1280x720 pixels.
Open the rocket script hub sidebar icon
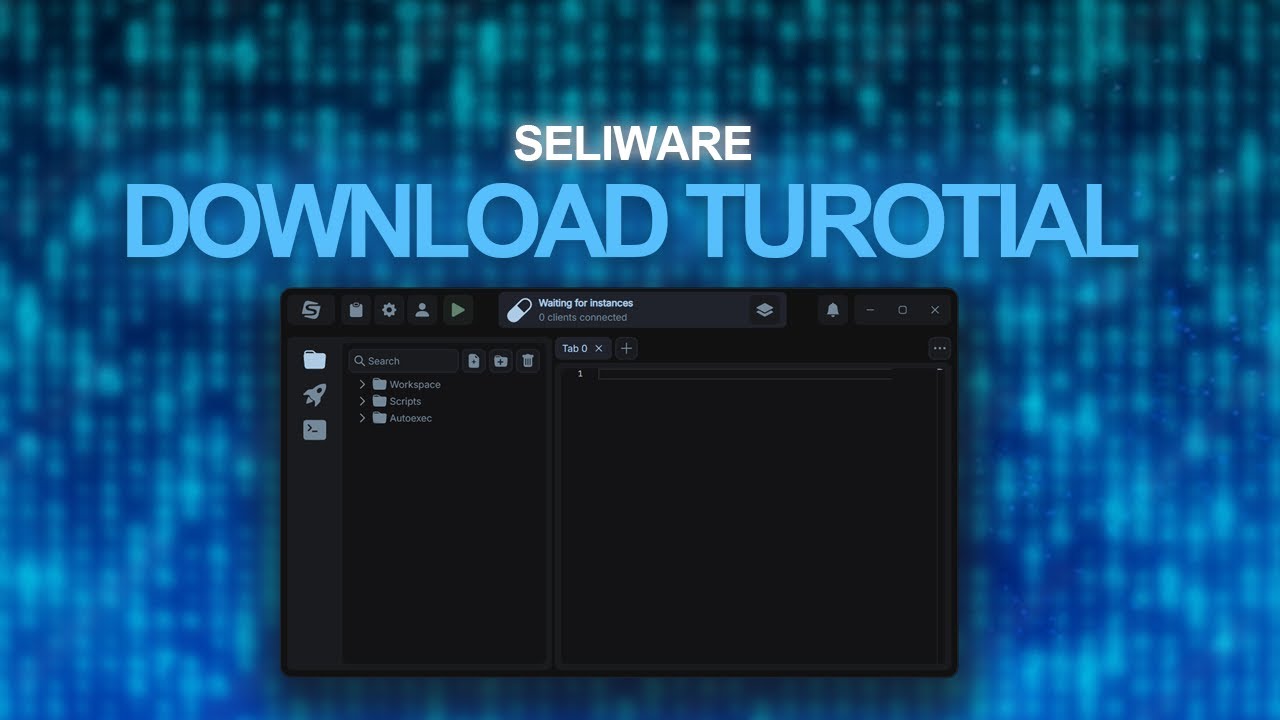pos(315,395)
